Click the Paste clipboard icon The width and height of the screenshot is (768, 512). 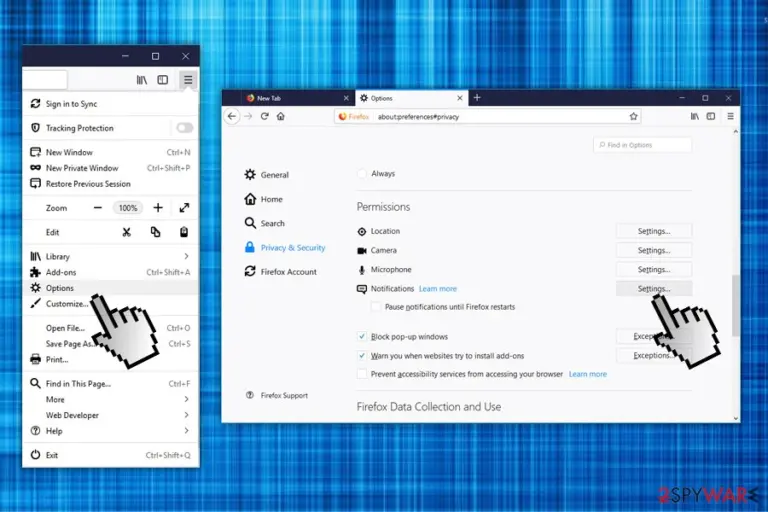click(x=184, y=232)
